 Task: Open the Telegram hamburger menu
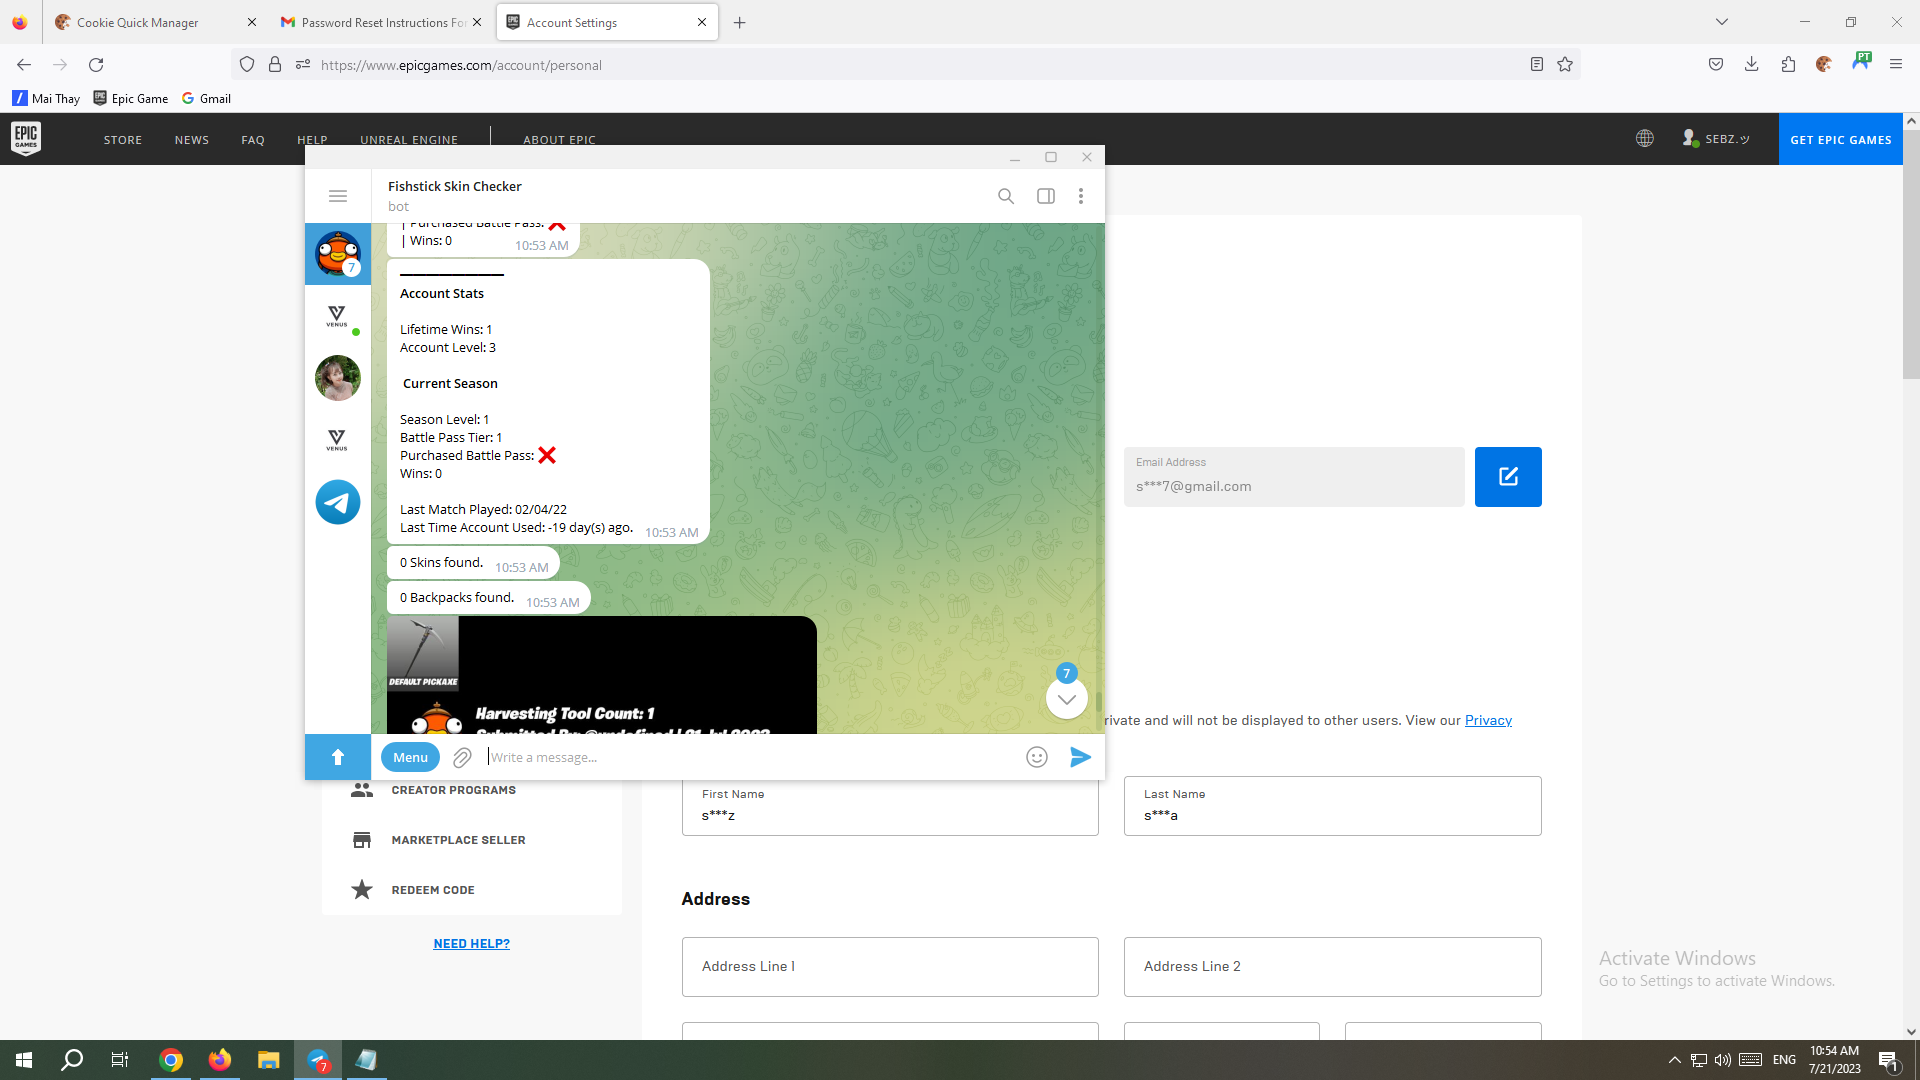coord(338,196)
